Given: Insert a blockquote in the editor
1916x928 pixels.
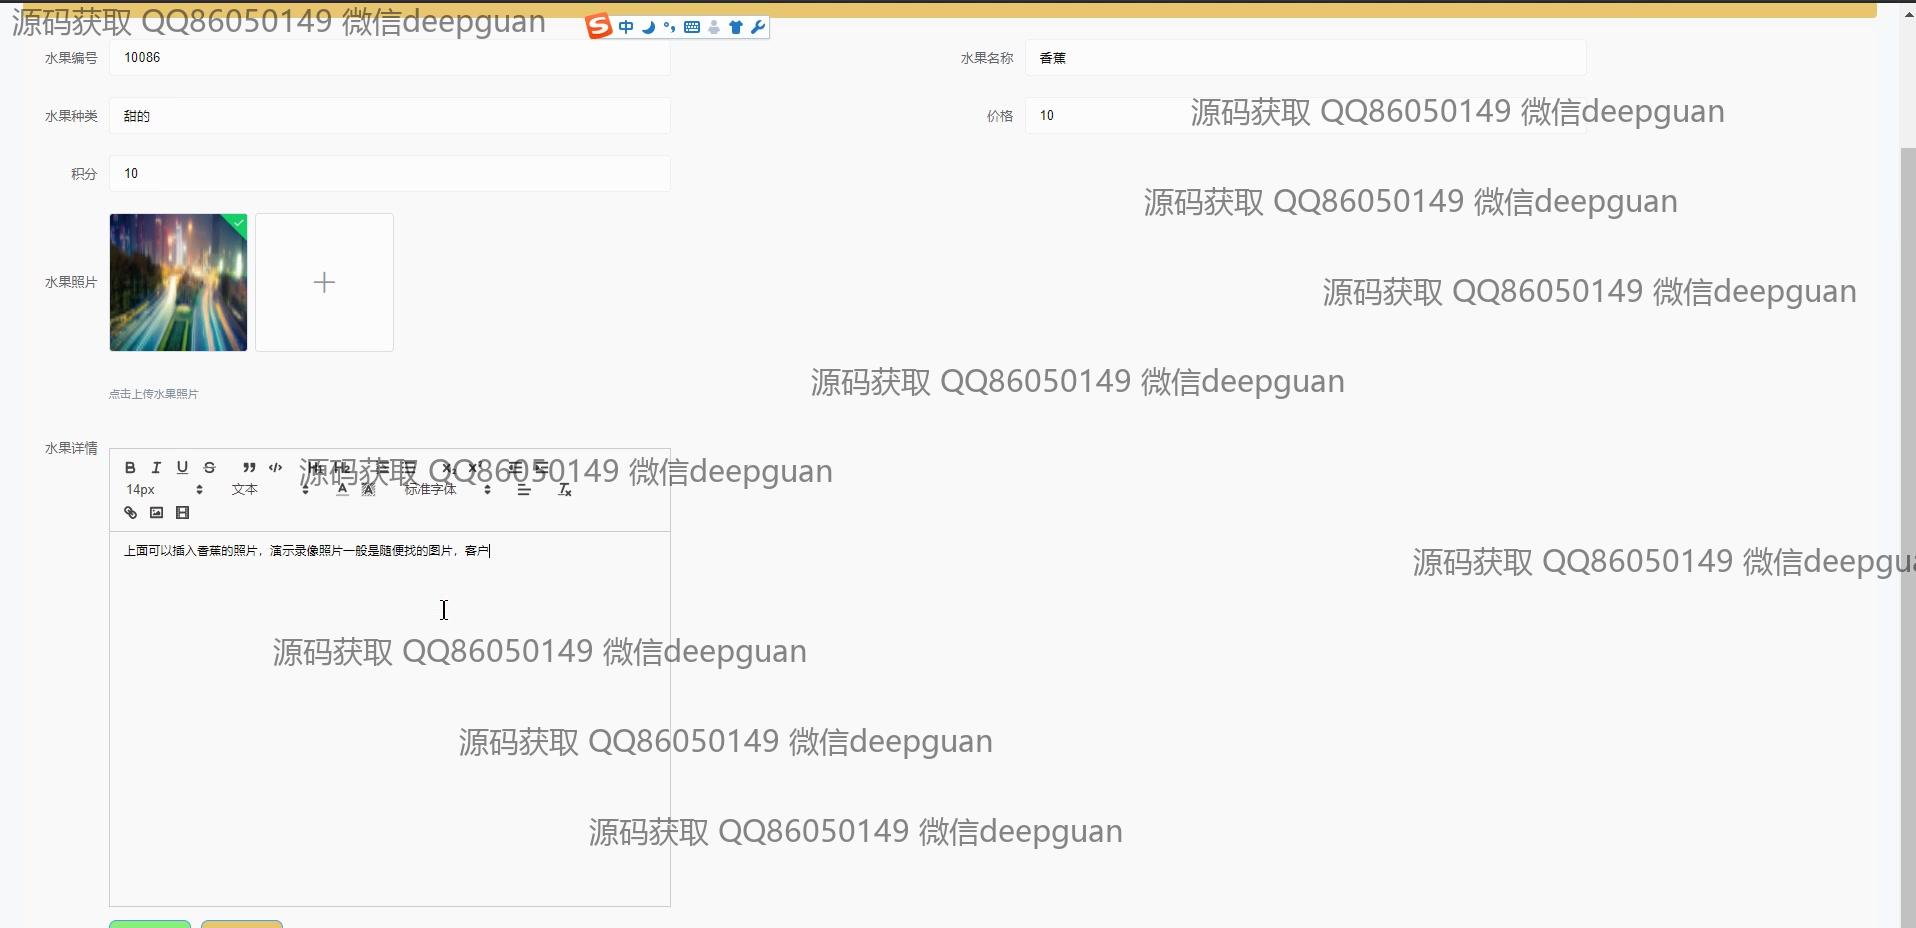Looking at the screenshot, I should pyautogui.click(x=249, y=467).
